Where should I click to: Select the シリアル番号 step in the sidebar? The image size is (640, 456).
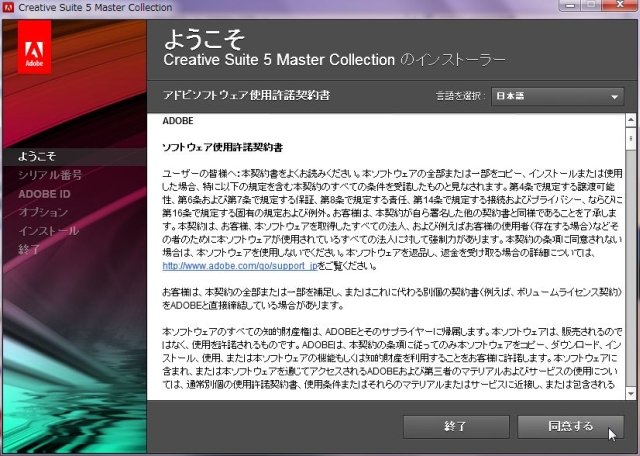pyautogui.click(x=50, y=175)
